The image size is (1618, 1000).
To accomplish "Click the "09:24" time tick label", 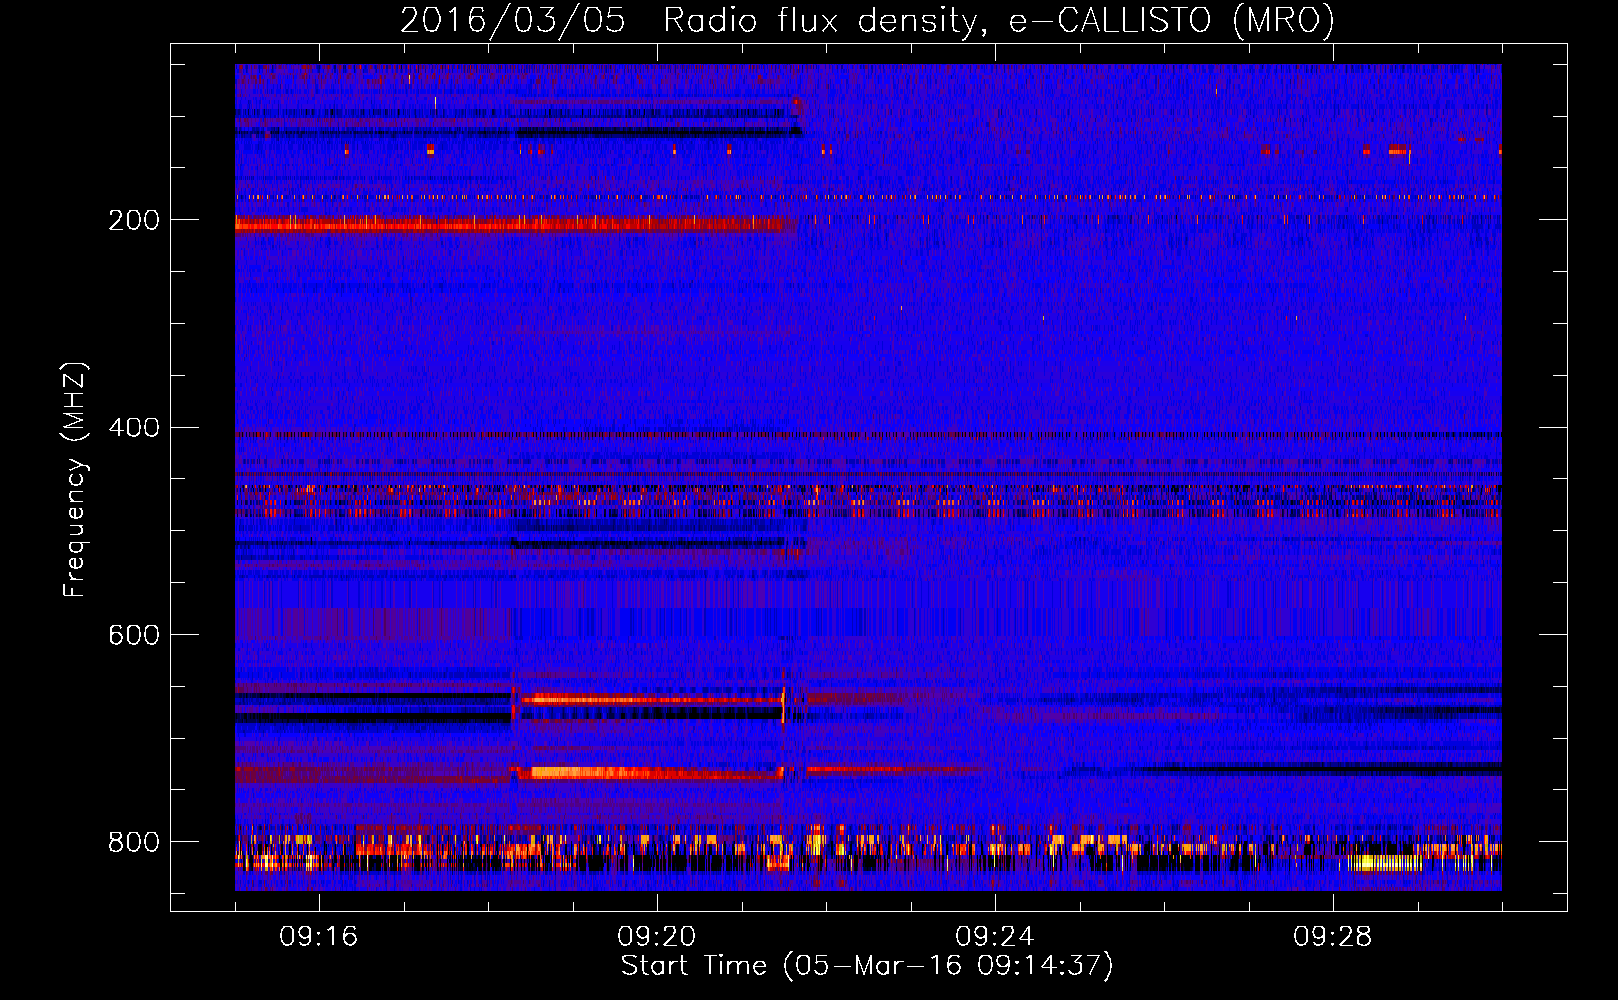I will pos(995,937).
